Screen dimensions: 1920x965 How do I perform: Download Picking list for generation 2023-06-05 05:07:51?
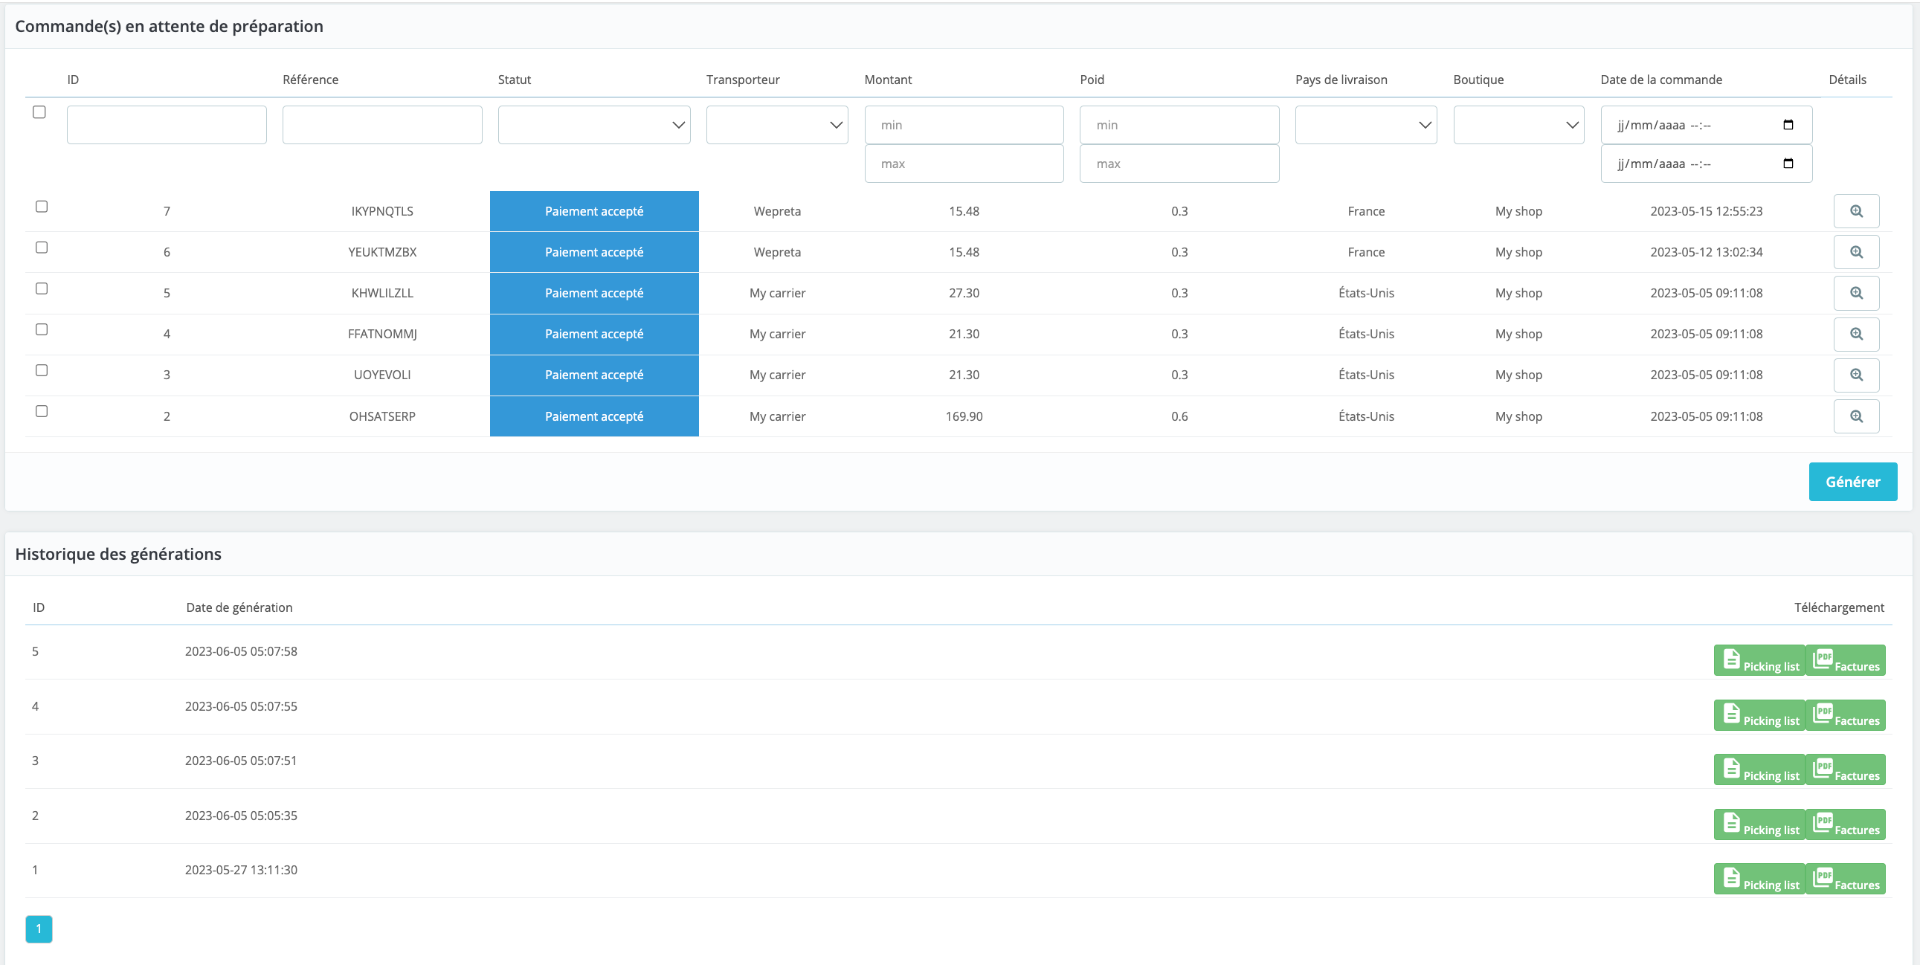[1760, 770]
